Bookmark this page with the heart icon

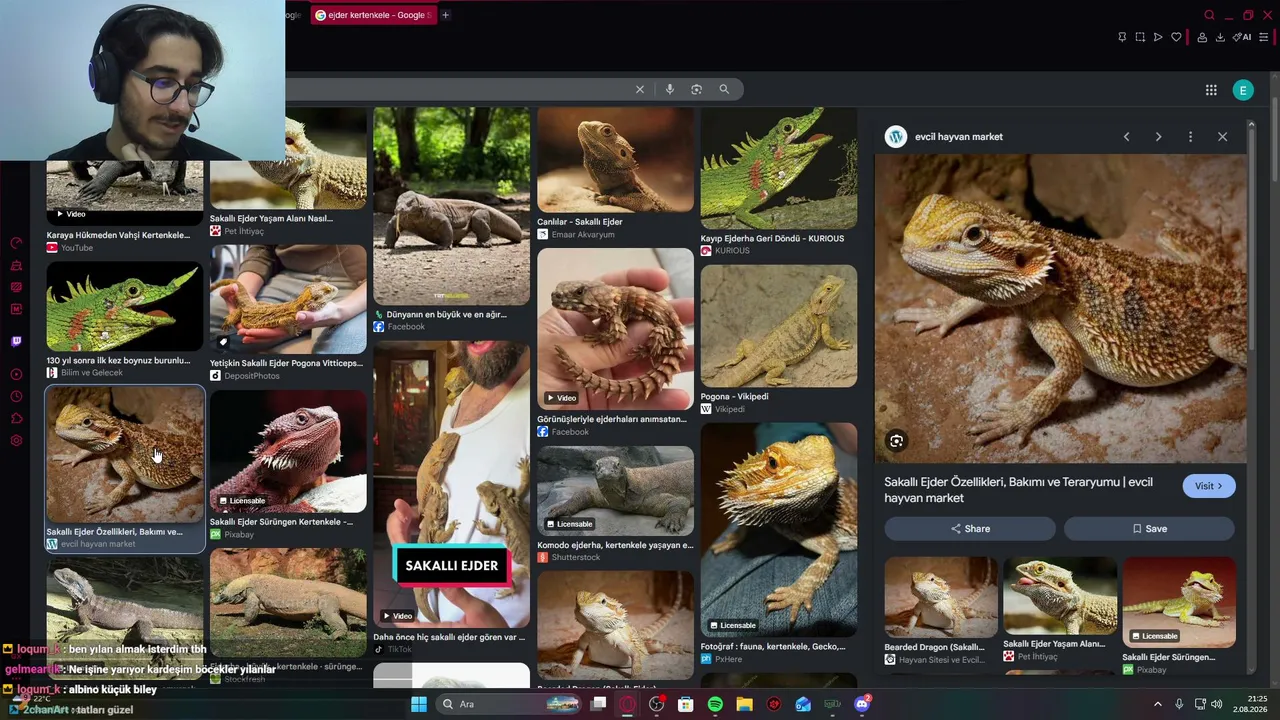pyautogui.click(x=1176, y=37)
